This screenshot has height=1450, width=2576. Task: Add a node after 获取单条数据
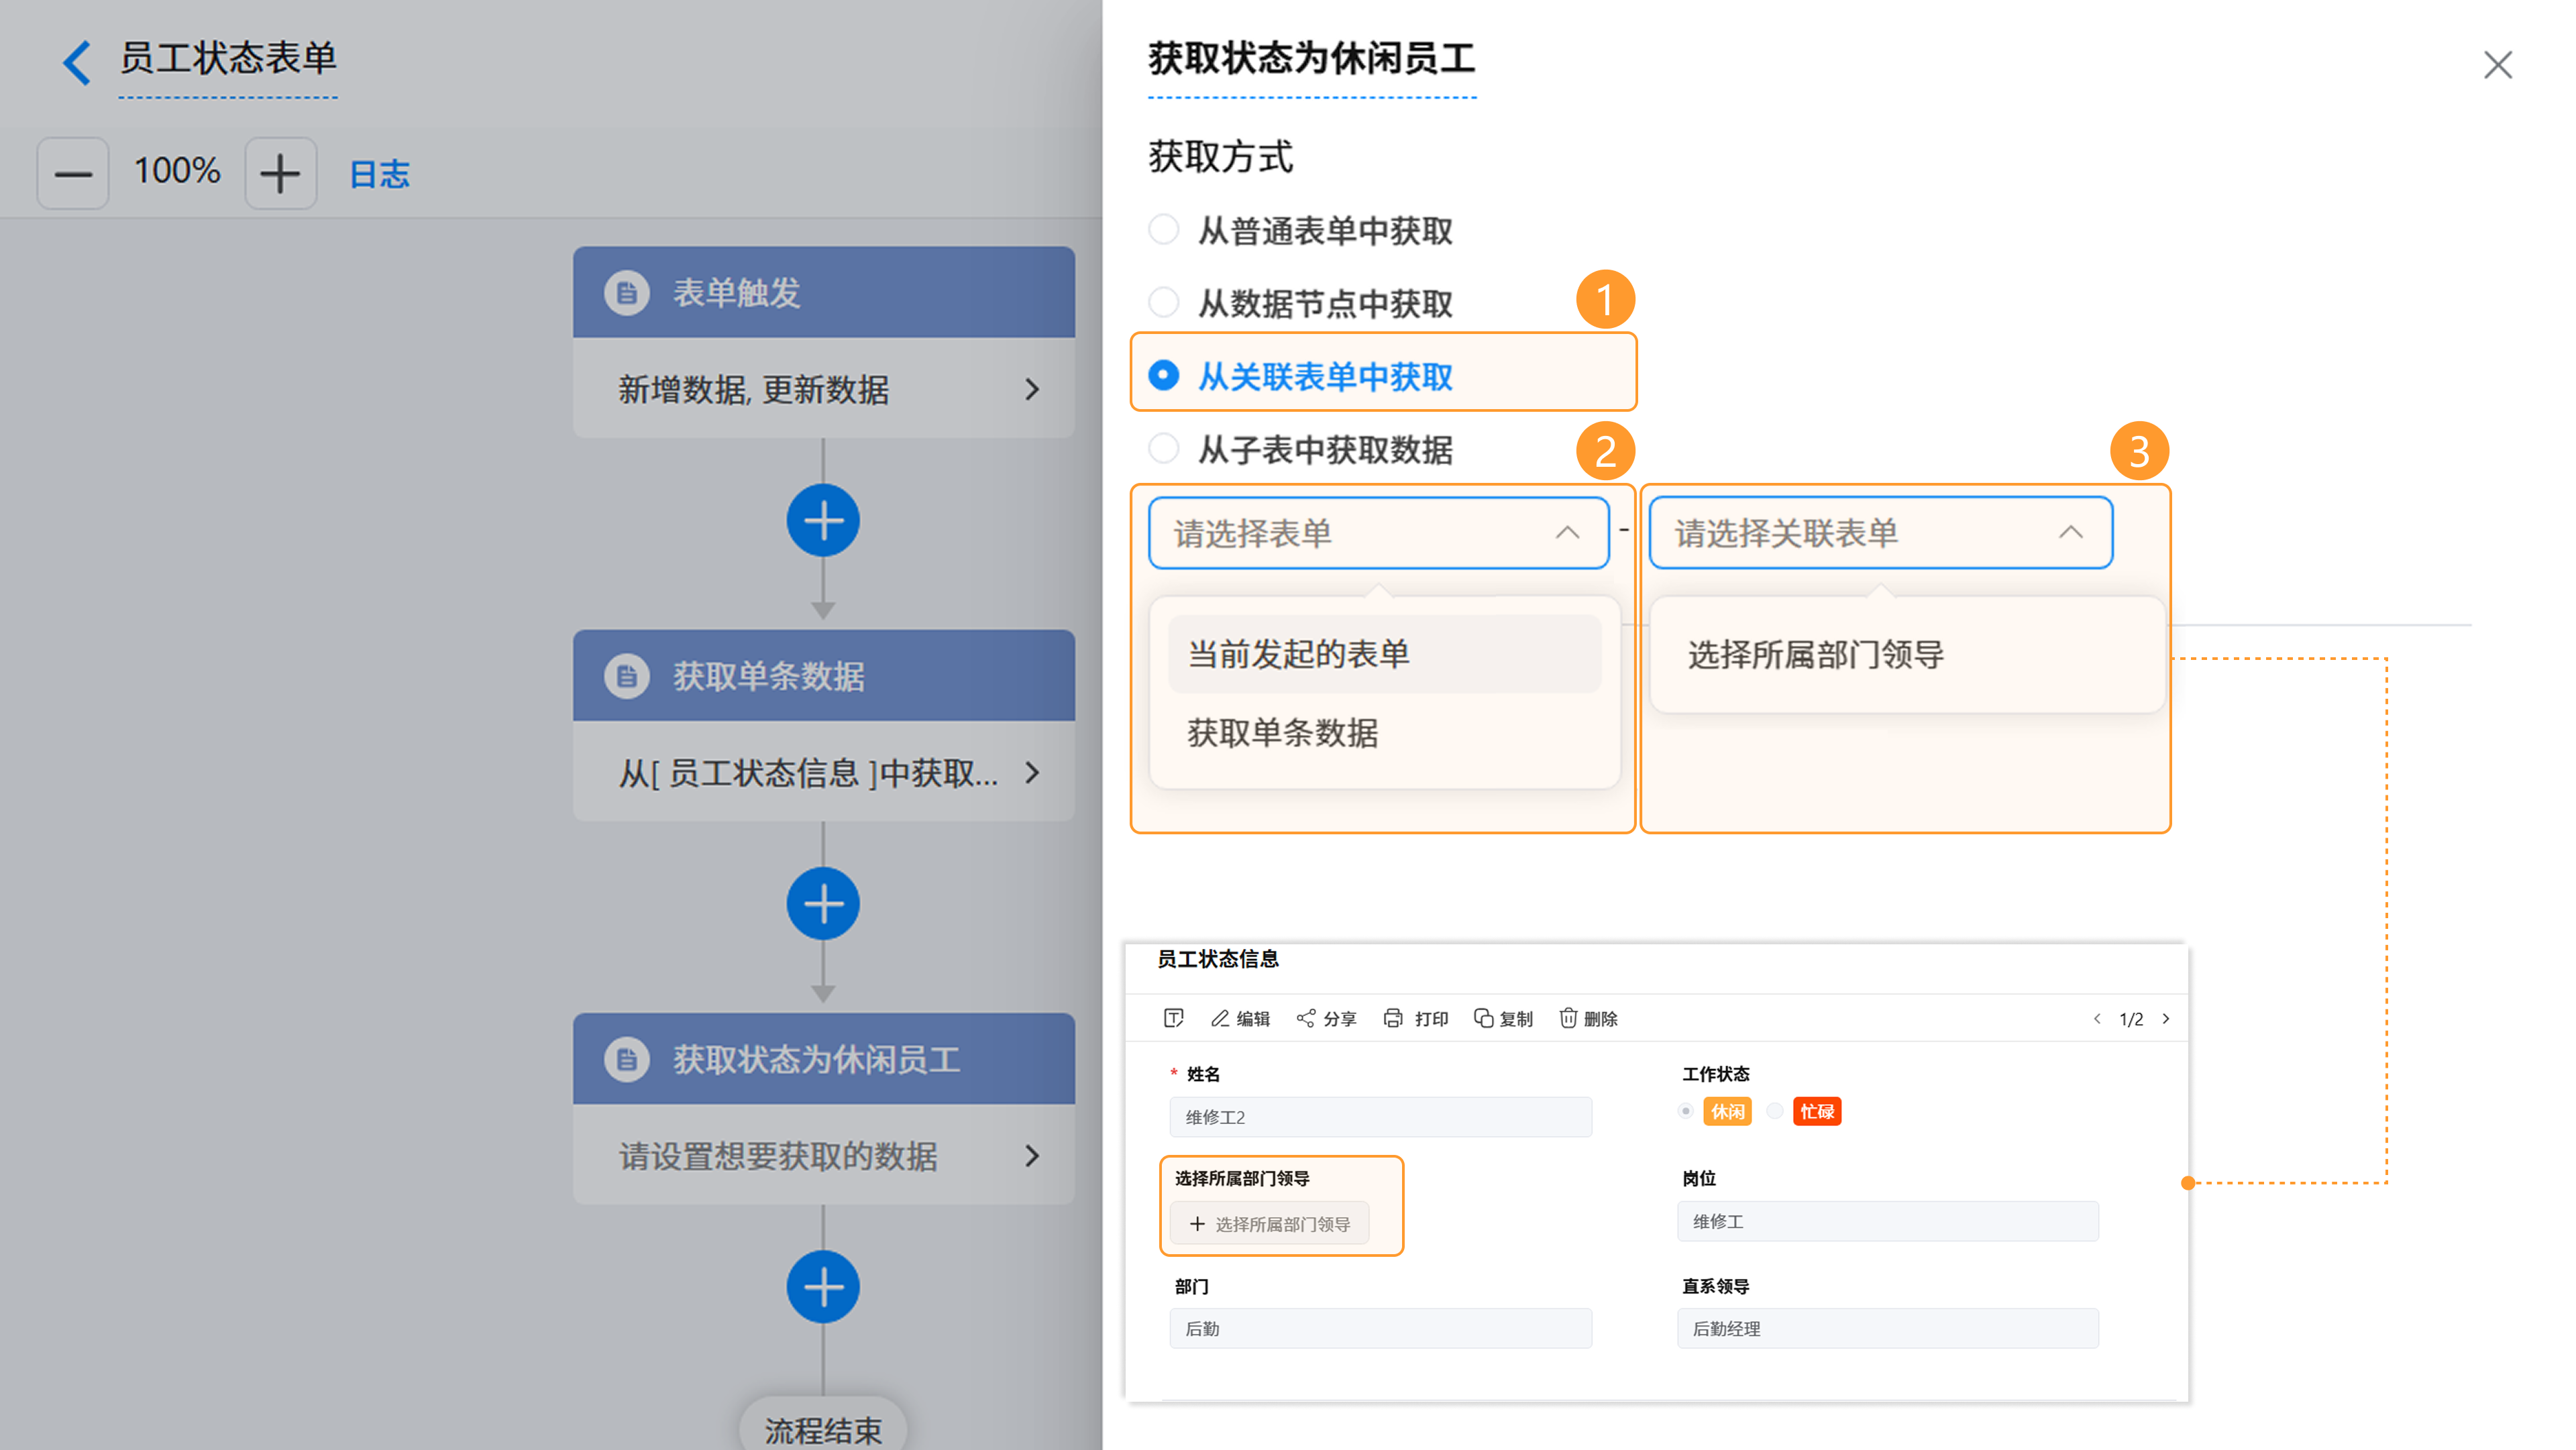coord(823,904)
